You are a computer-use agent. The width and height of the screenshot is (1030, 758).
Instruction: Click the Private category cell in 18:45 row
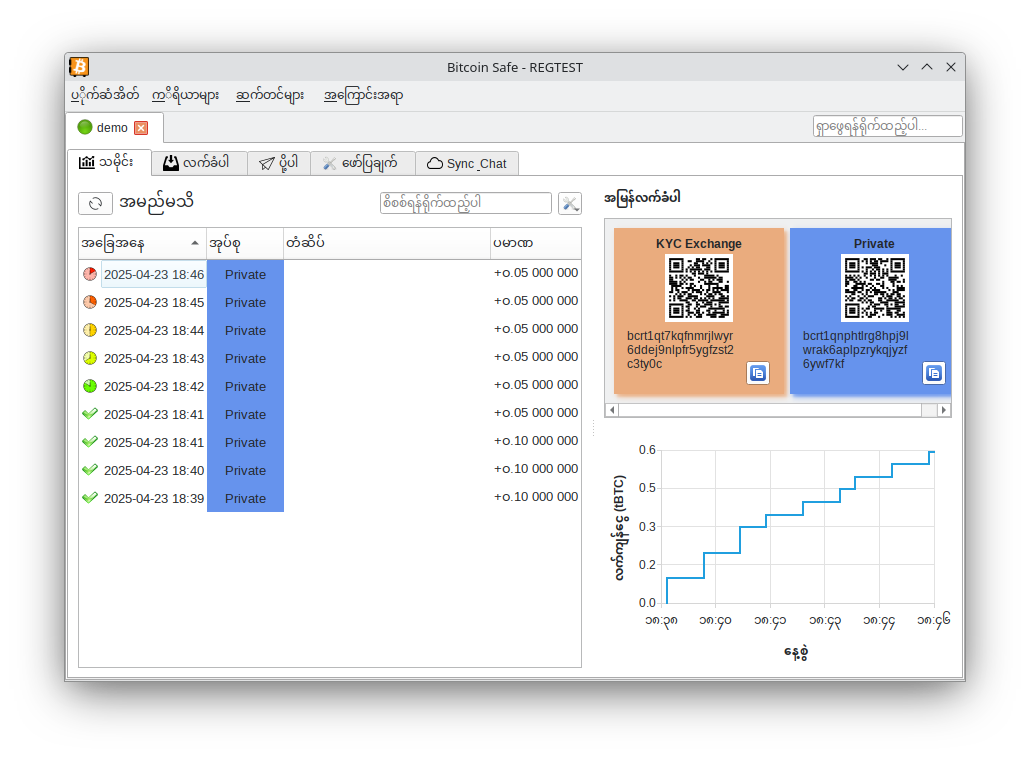point(245,302)
